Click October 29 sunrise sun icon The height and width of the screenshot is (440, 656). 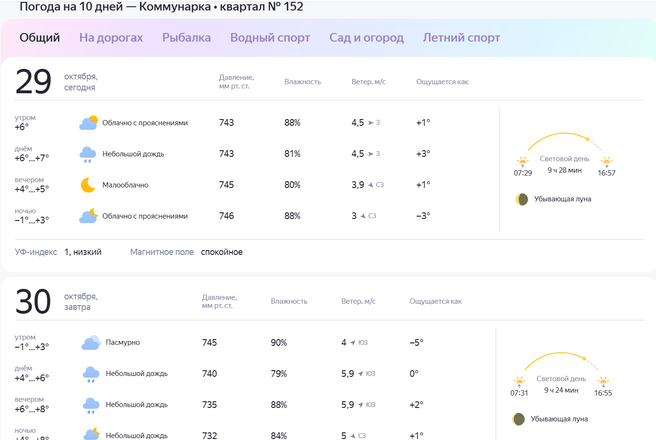522,160
